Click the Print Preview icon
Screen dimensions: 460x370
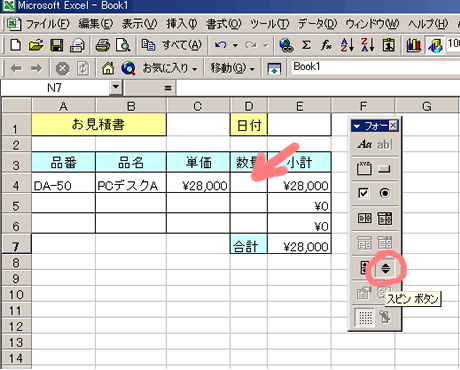tap(123, 45)
